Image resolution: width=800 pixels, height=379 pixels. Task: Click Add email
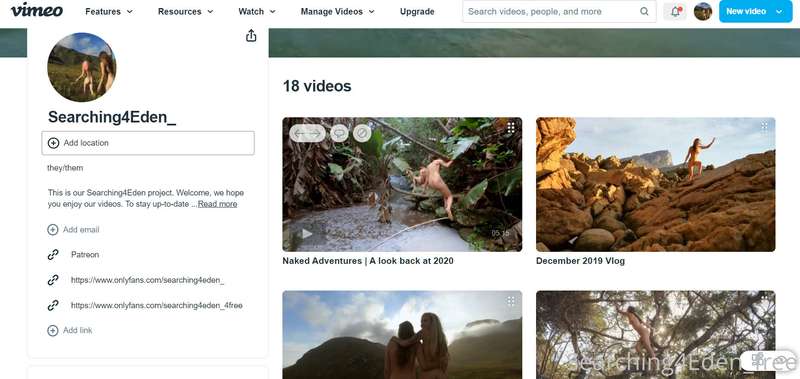coord(81,230)
